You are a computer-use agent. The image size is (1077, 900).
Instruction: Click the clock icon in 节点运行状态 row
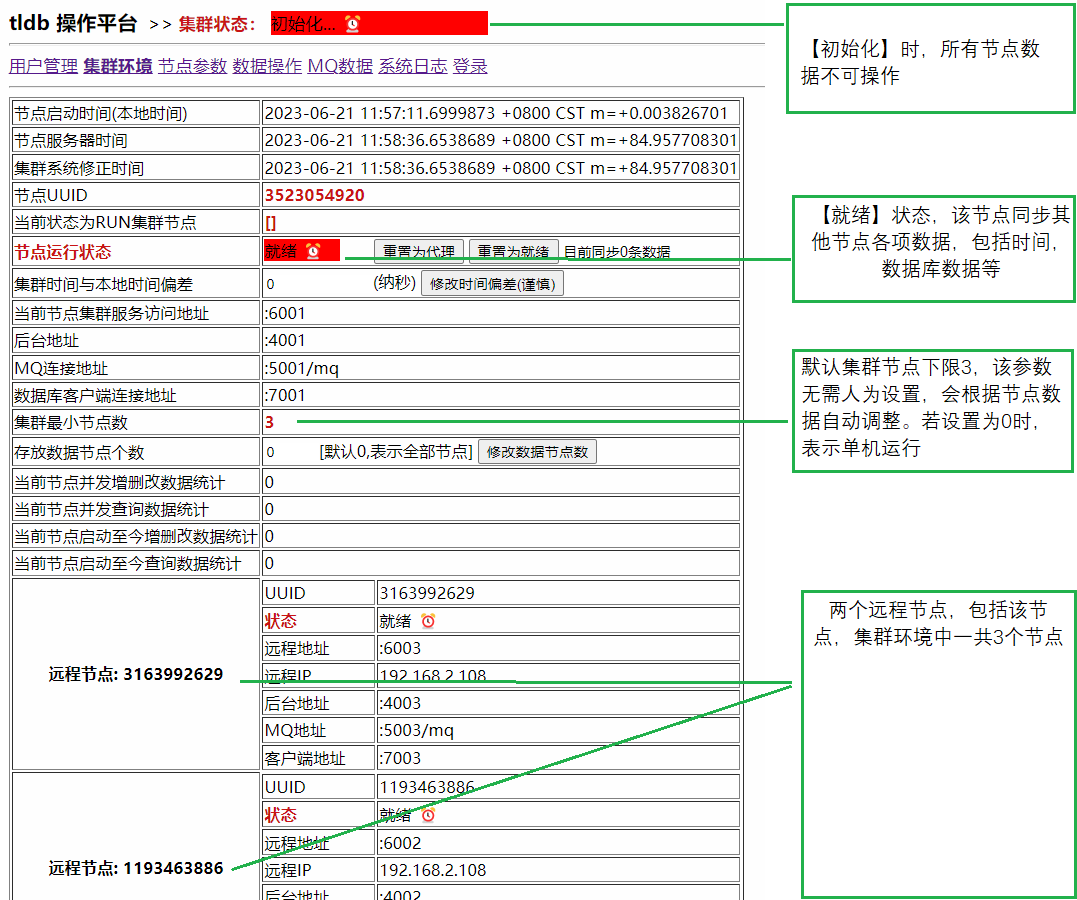(313, 251)
